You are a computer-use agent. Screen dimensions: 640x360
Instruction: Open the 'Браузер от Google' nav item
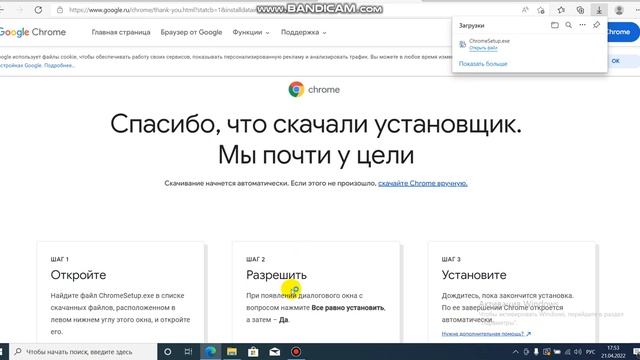pyautogui.click(x=191, y=32)
